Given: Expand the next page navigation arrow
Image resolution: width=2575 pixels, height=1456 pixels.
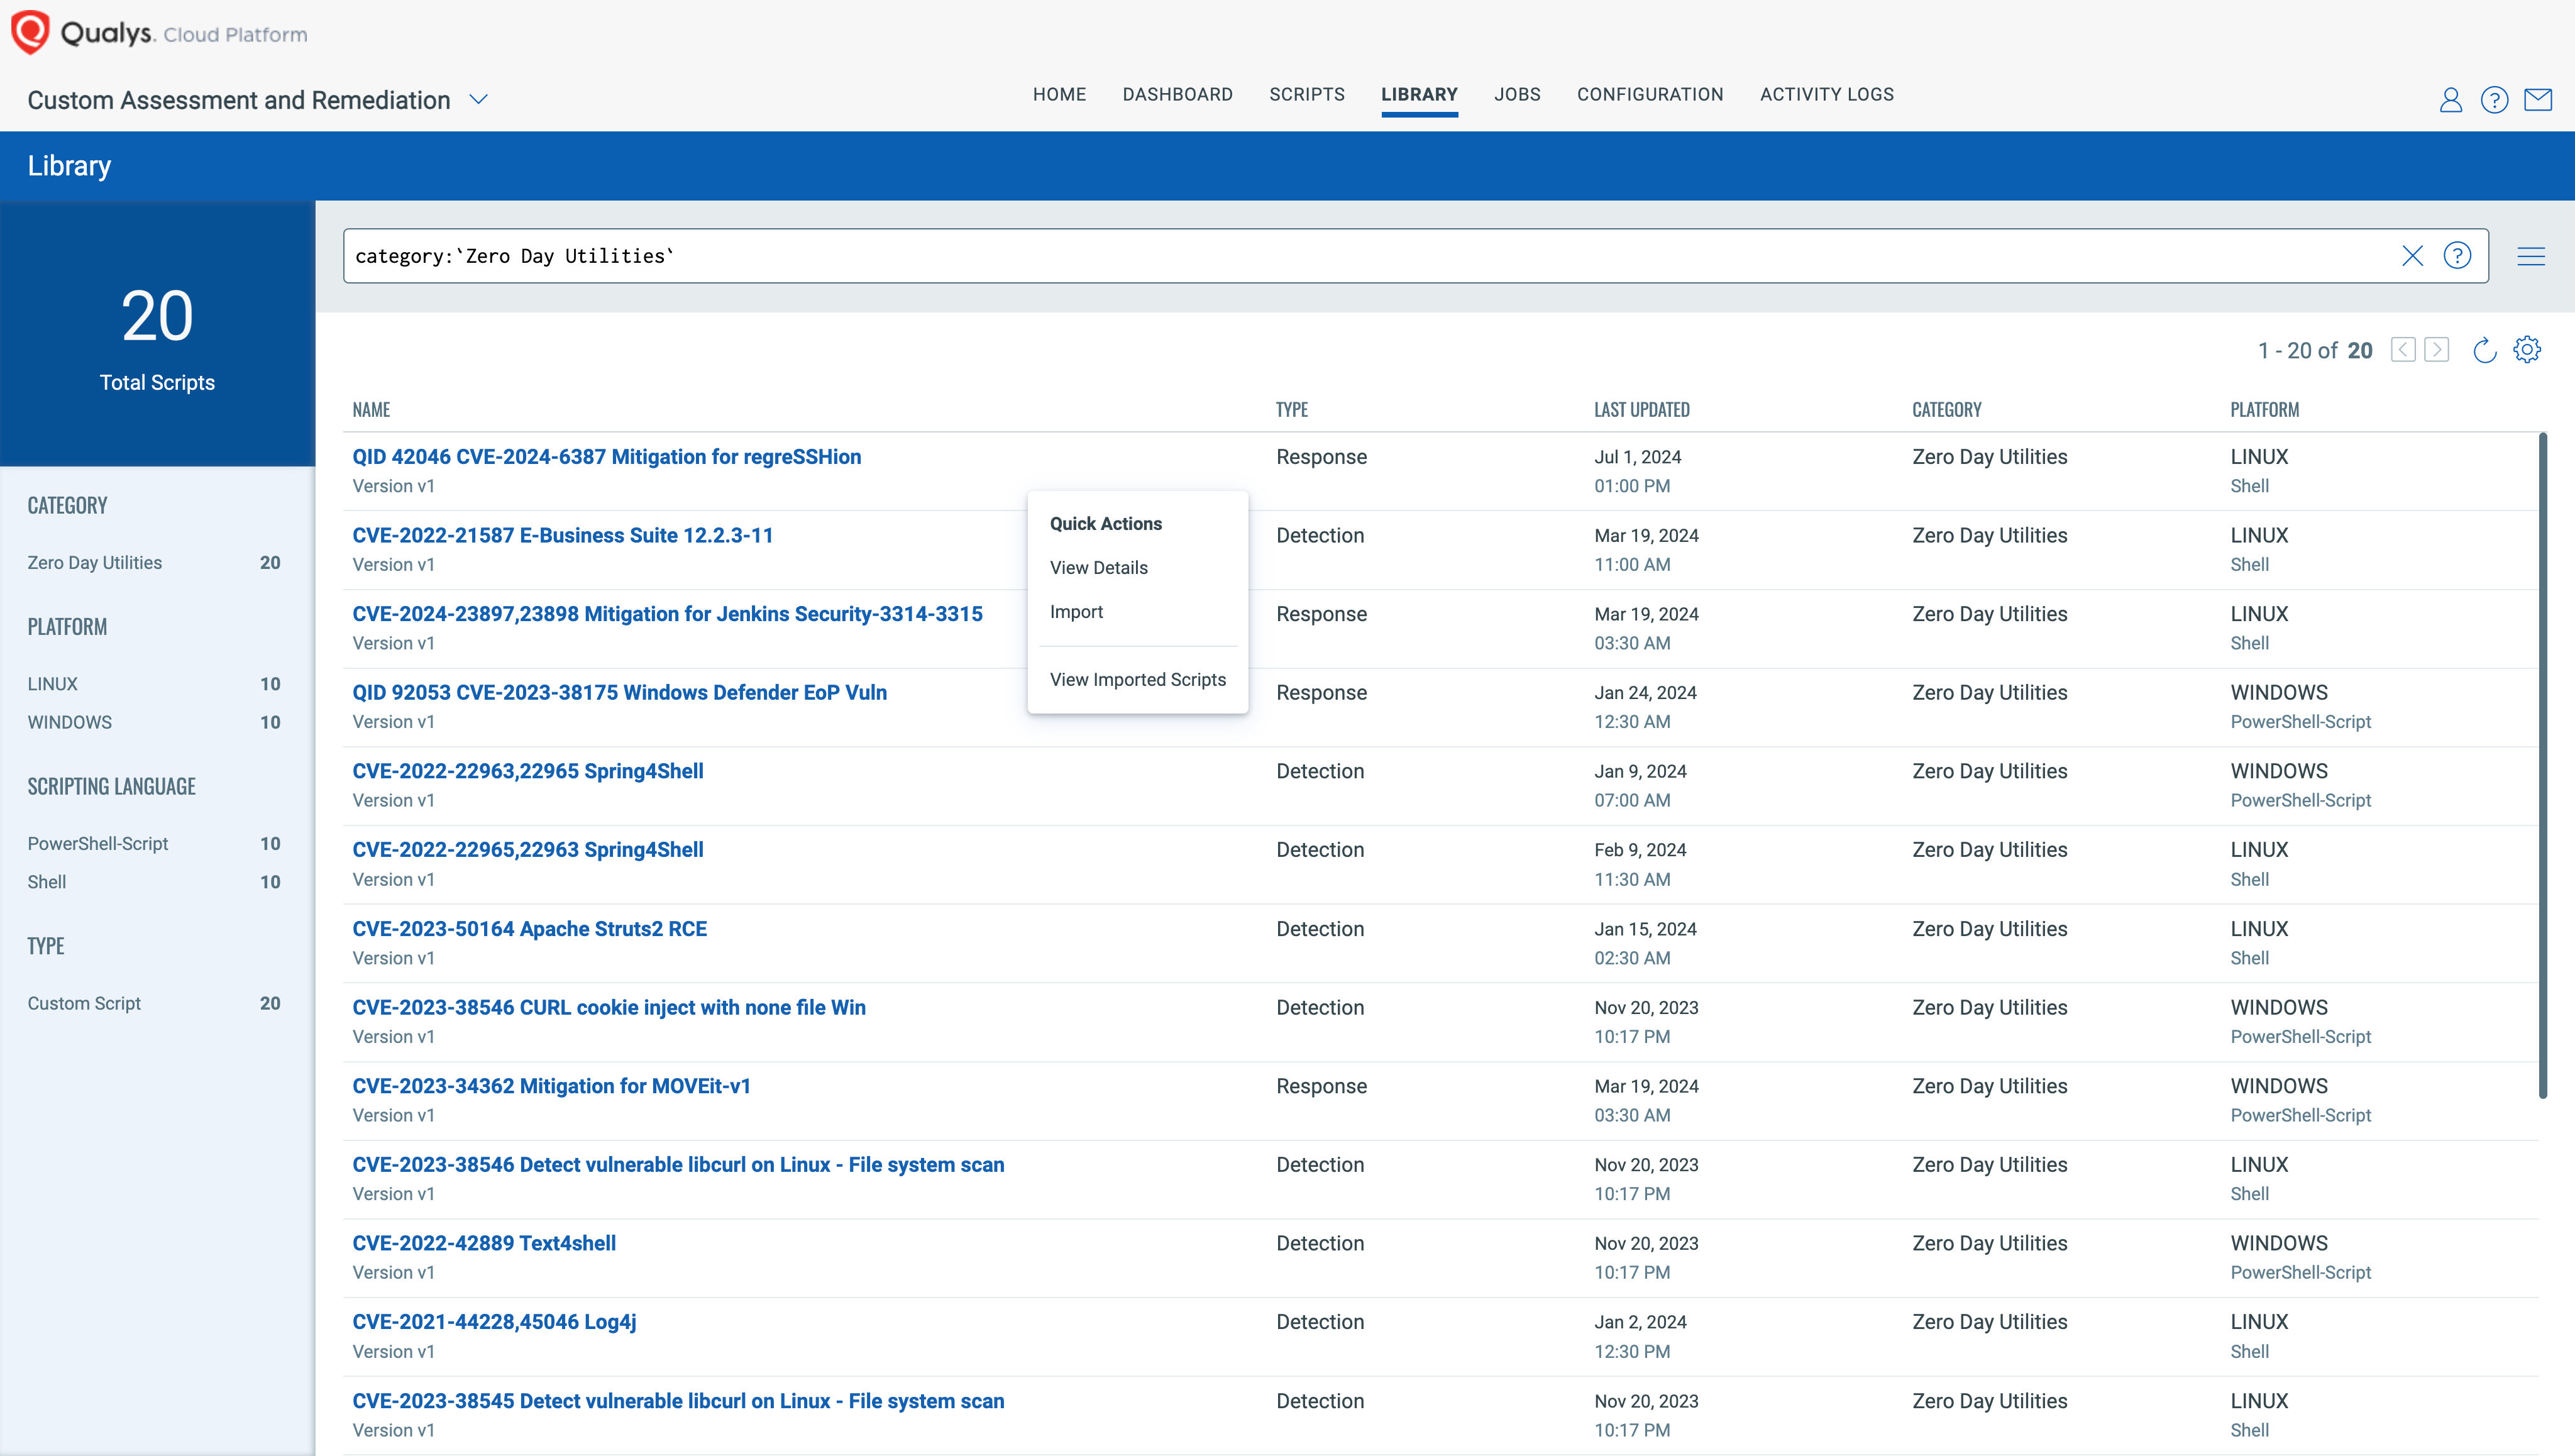Looking at the screenshot, I should (2437, 348).
